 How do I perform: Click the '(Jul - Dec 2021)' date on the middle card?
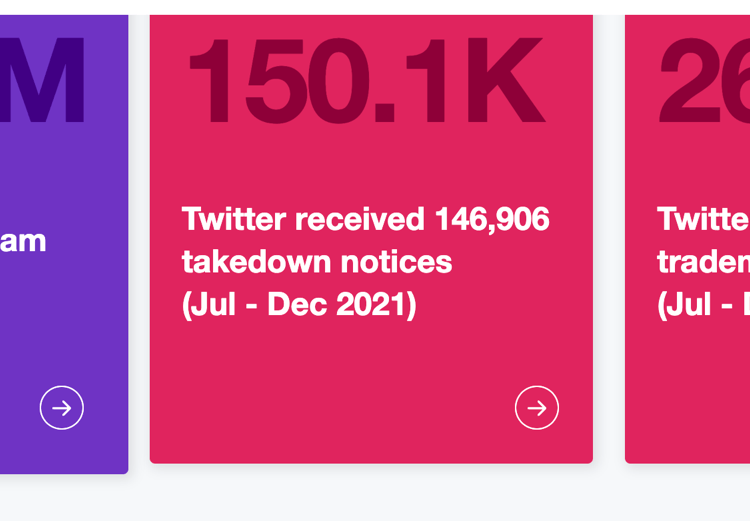pos(299,305)
